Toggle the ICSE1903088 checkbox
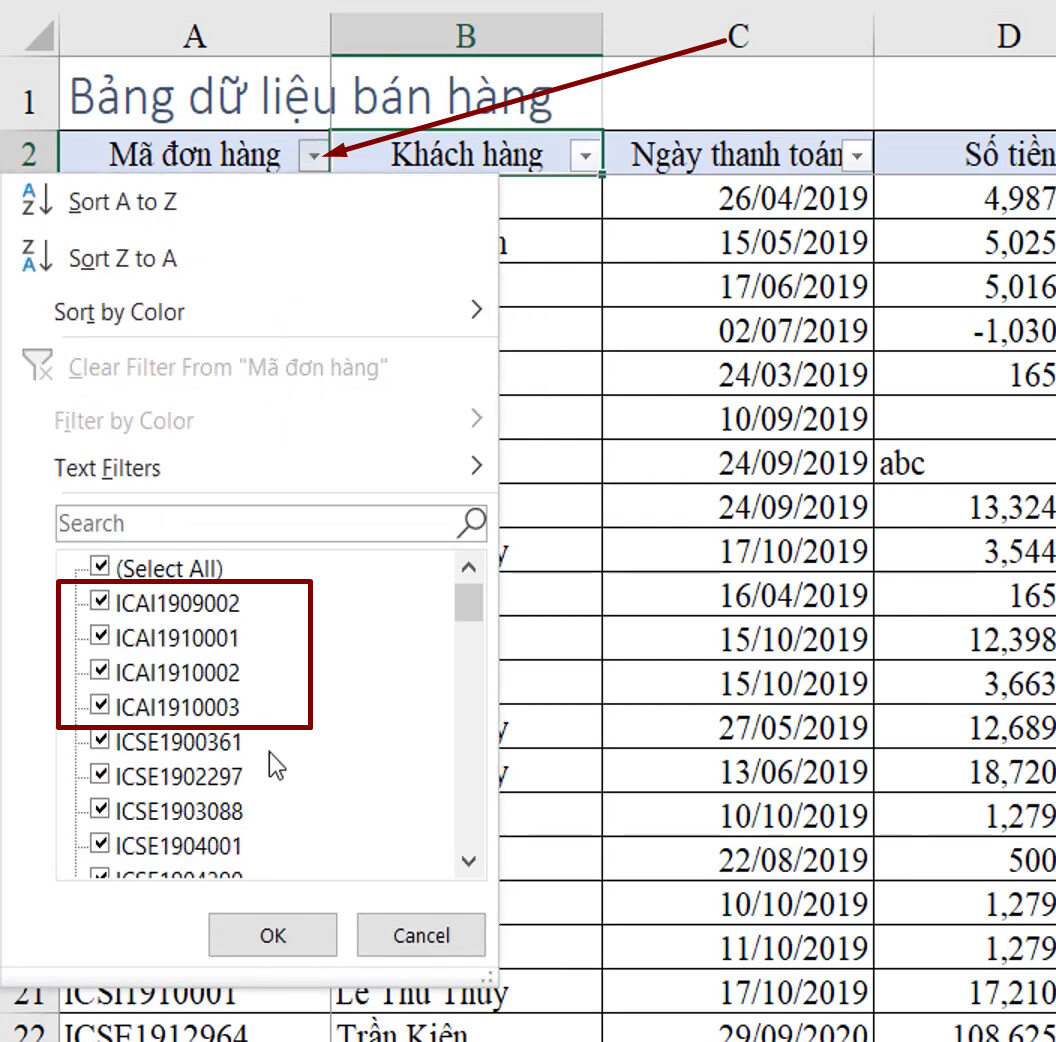Screen dimensions: 1056x1042 [x=100, y=810]
